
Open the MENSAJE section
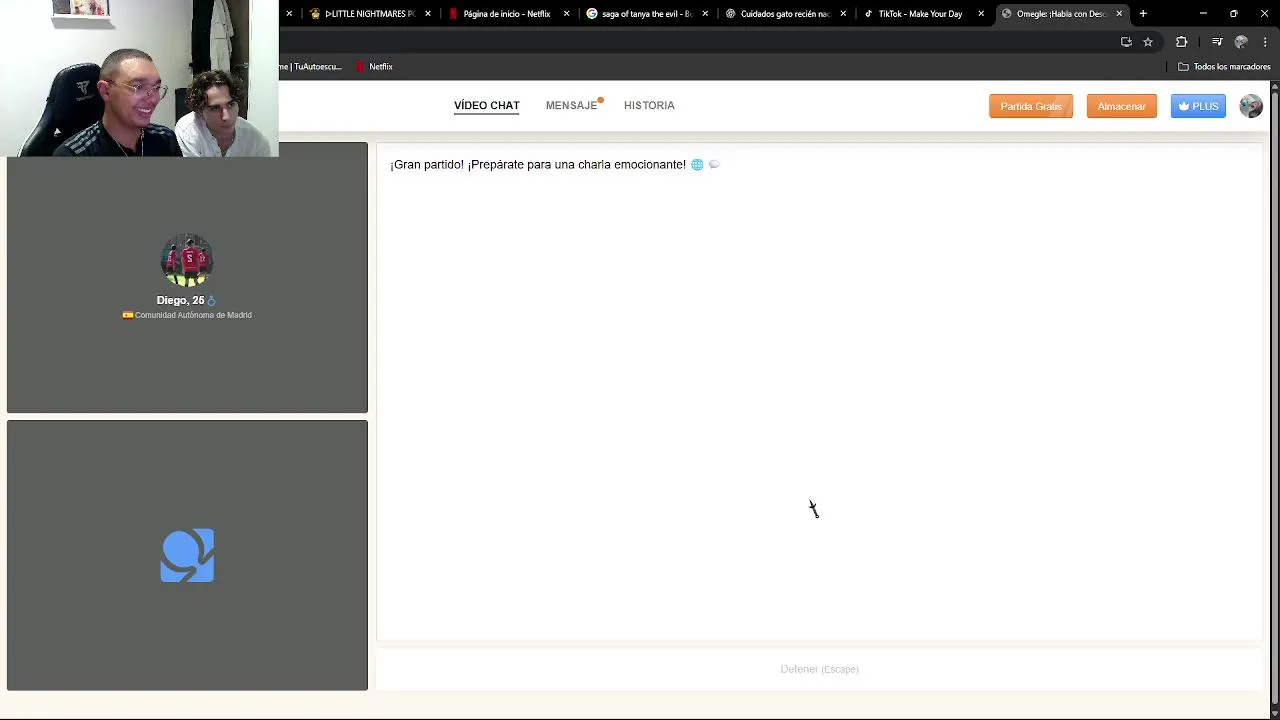pyautogui.click(x=572, y=105)
